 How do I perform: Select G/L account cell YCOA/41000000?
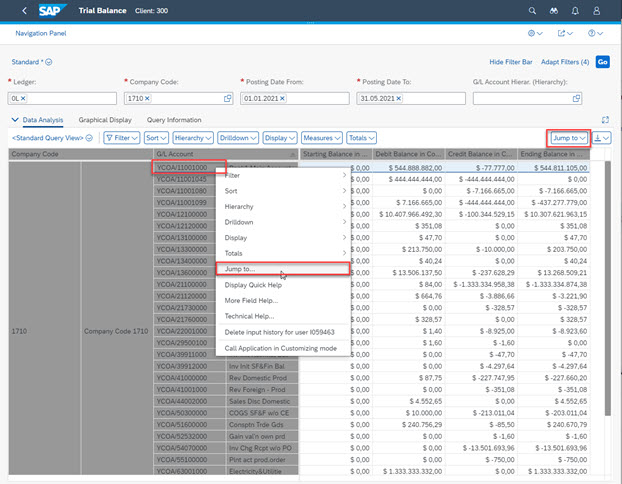pyautogui.click(x=189, y=378)
